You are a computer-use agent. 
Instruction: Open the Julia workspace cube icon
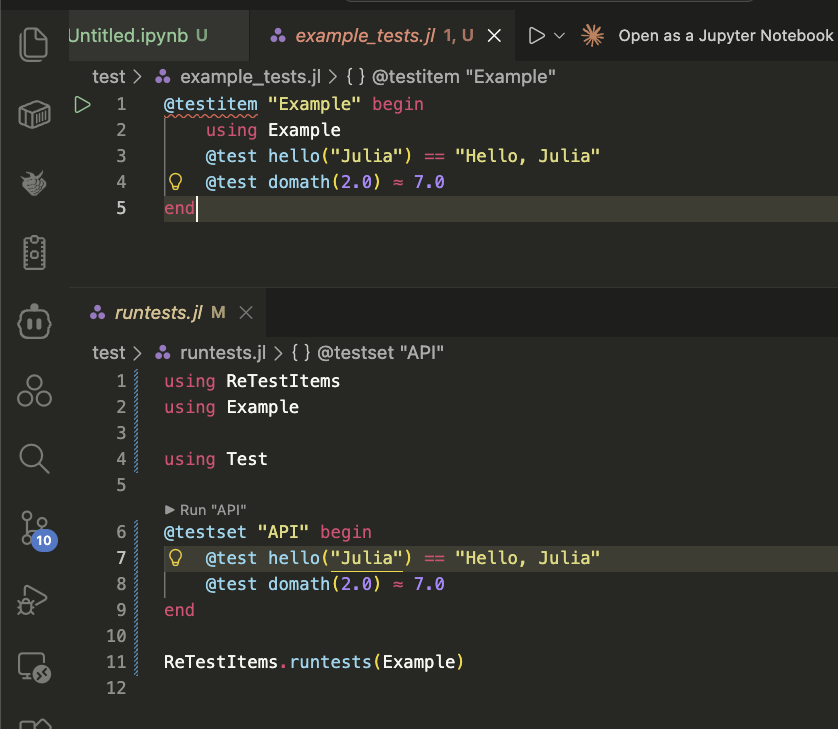[34, 114]
